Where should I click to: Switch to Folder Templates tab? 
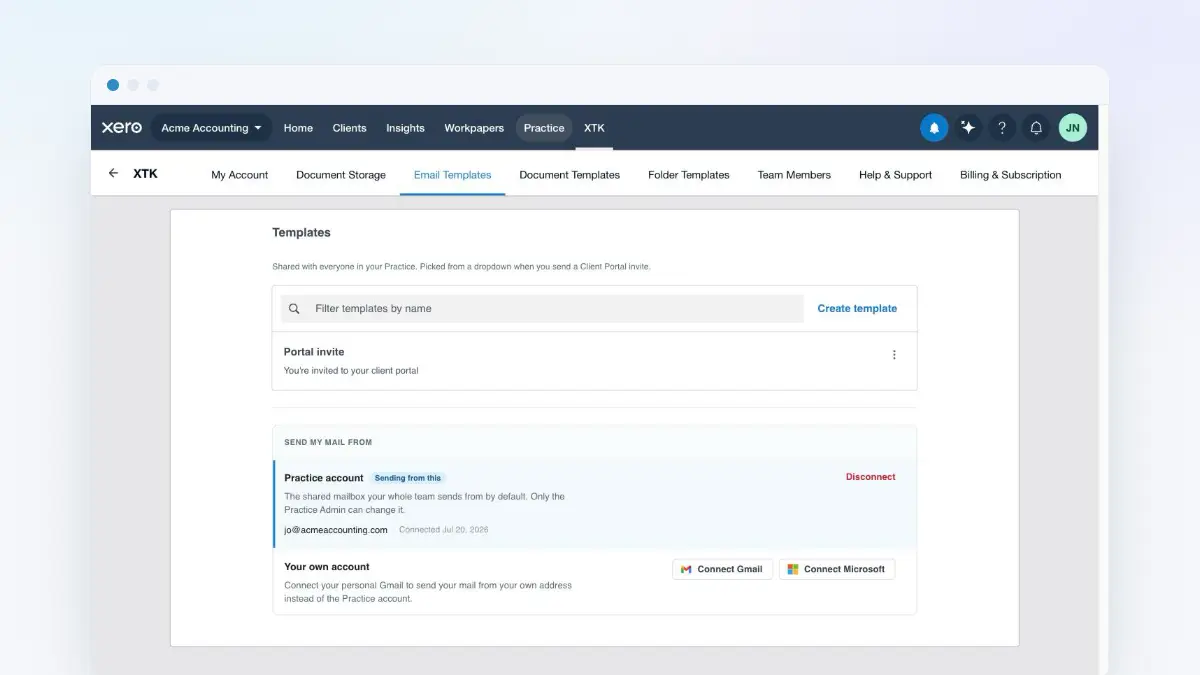tap(689, 175)
